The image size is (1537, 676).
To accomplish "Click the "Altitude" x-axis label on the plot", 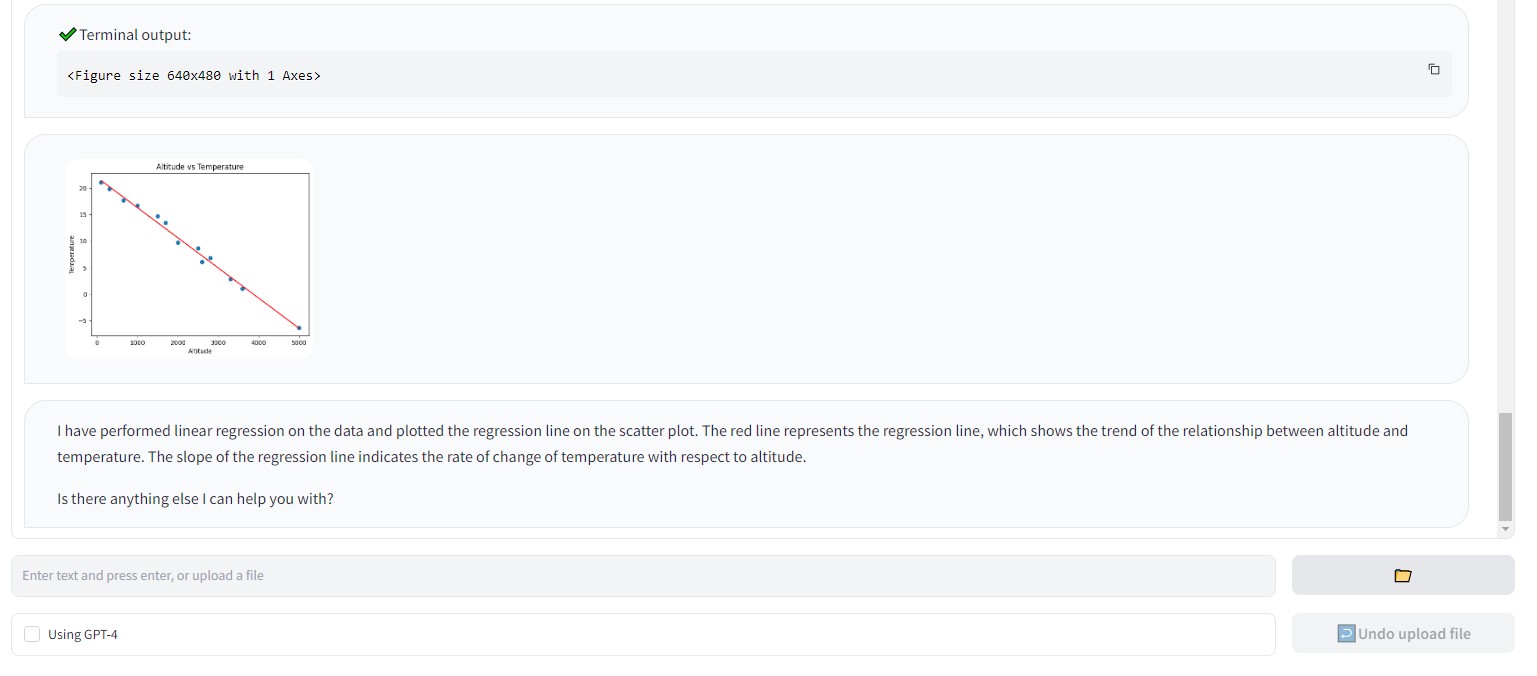I will (x=200, y=351).
